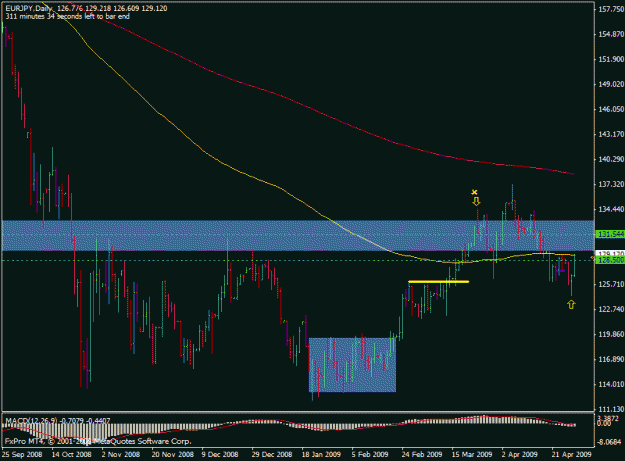Click the 151.900 price axis label
625x461 pixels.
pos(611,59)
